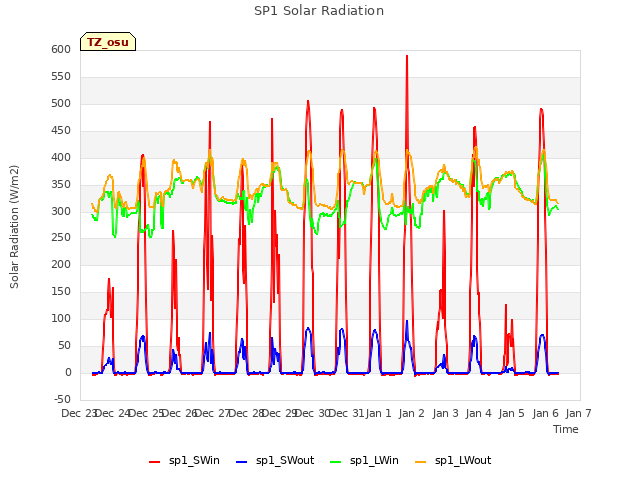Click the tallest red SWin peak near 590
Viewport: 640px width, 480px height.
pyautogui.click(x=407, y=56)
